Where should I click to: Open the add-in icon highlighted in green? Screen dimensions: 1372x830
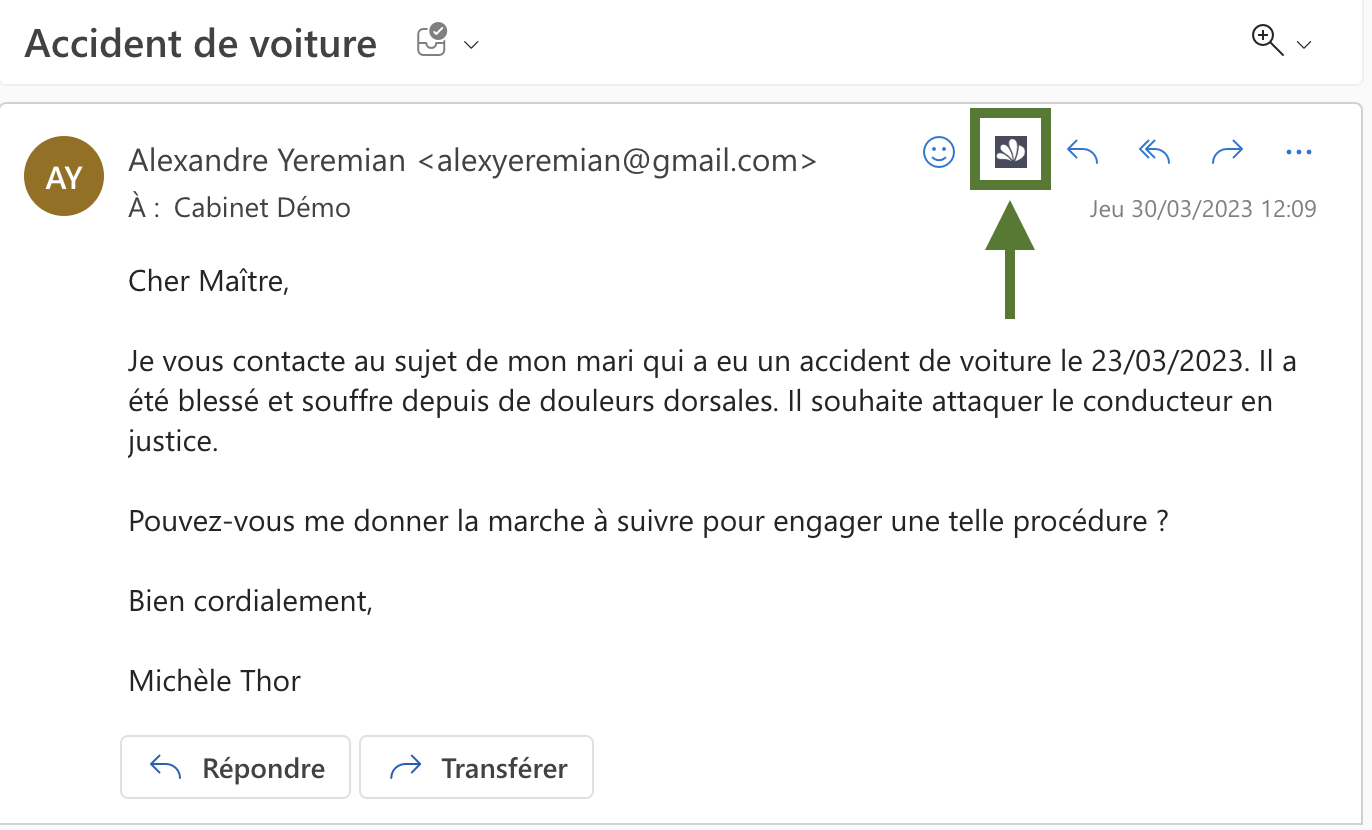tap(1011, 152)
